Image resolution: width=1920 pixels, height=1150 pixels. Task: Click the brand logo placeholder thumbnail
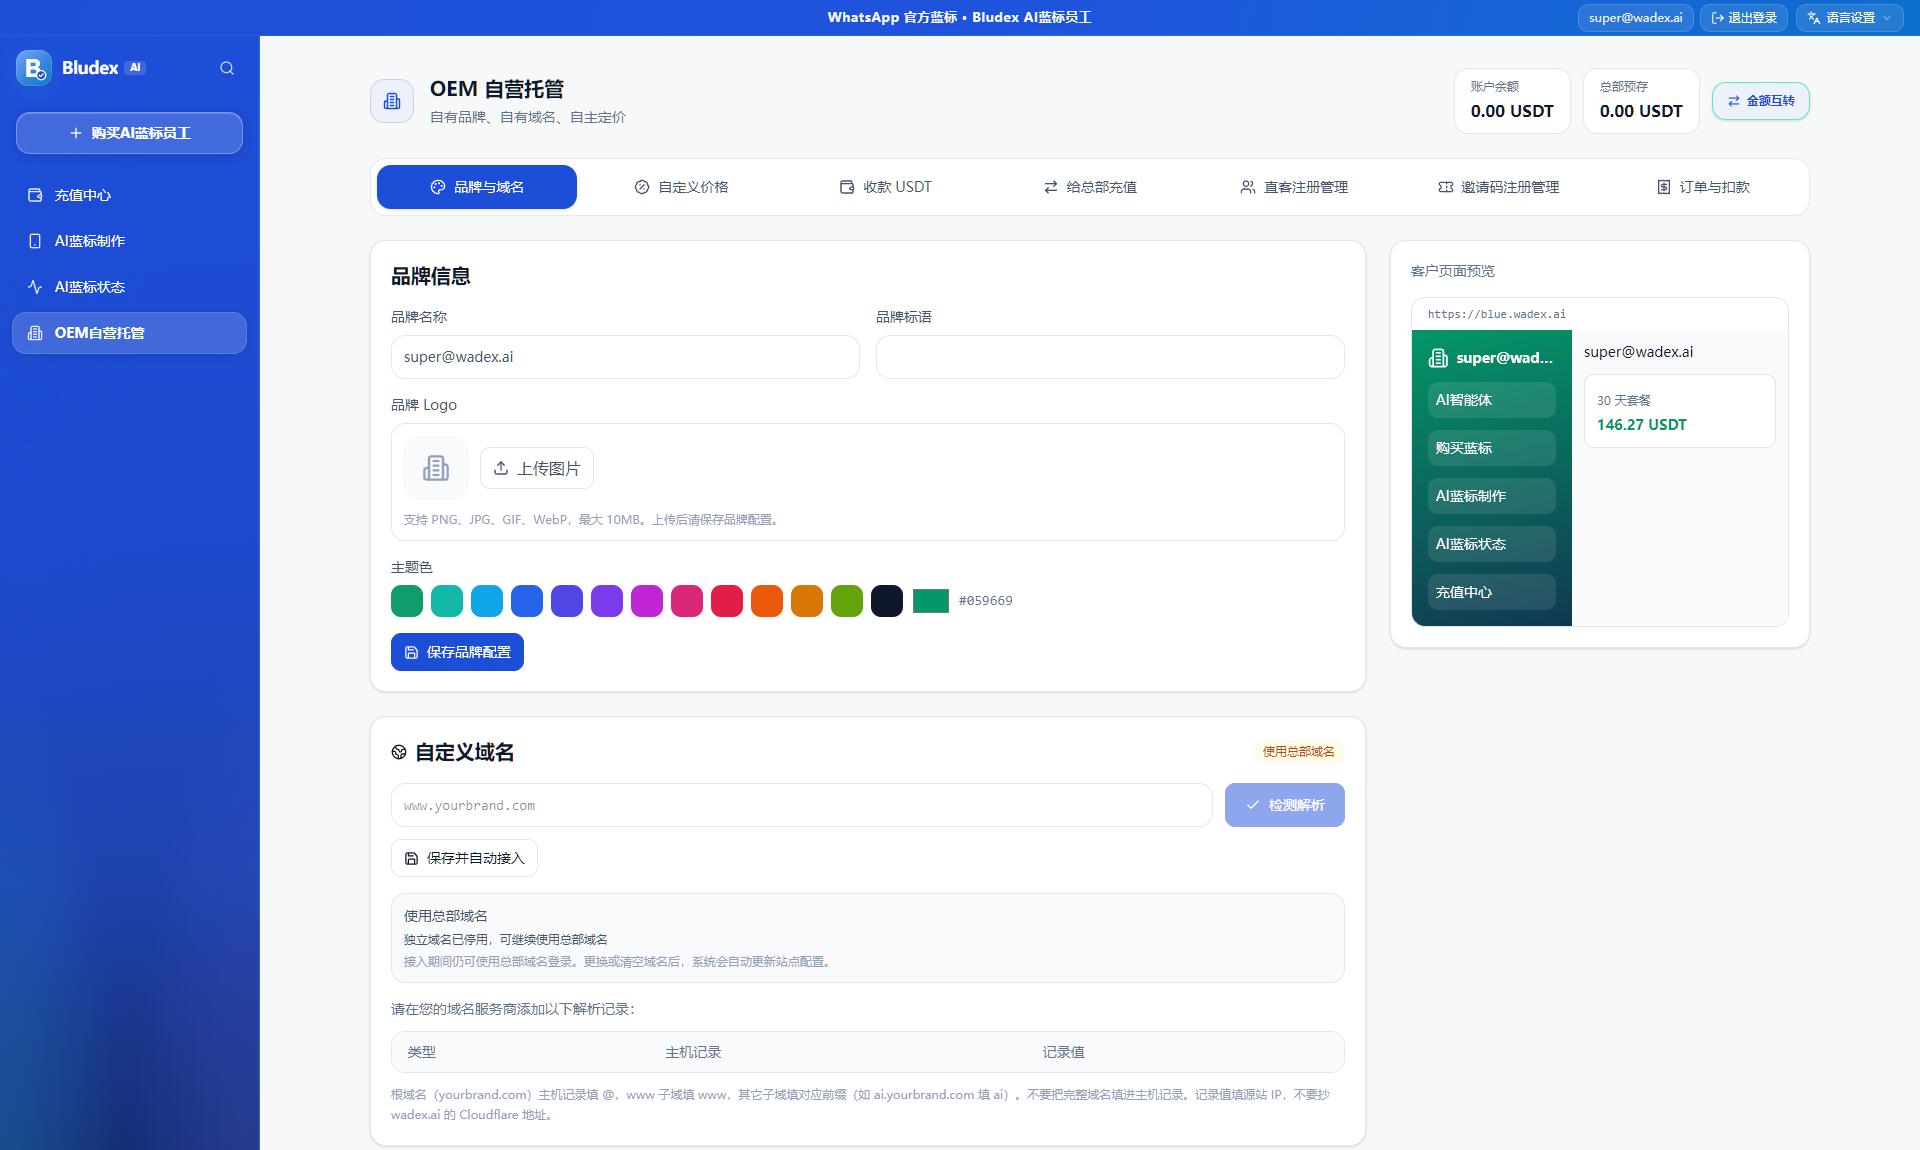436,468
